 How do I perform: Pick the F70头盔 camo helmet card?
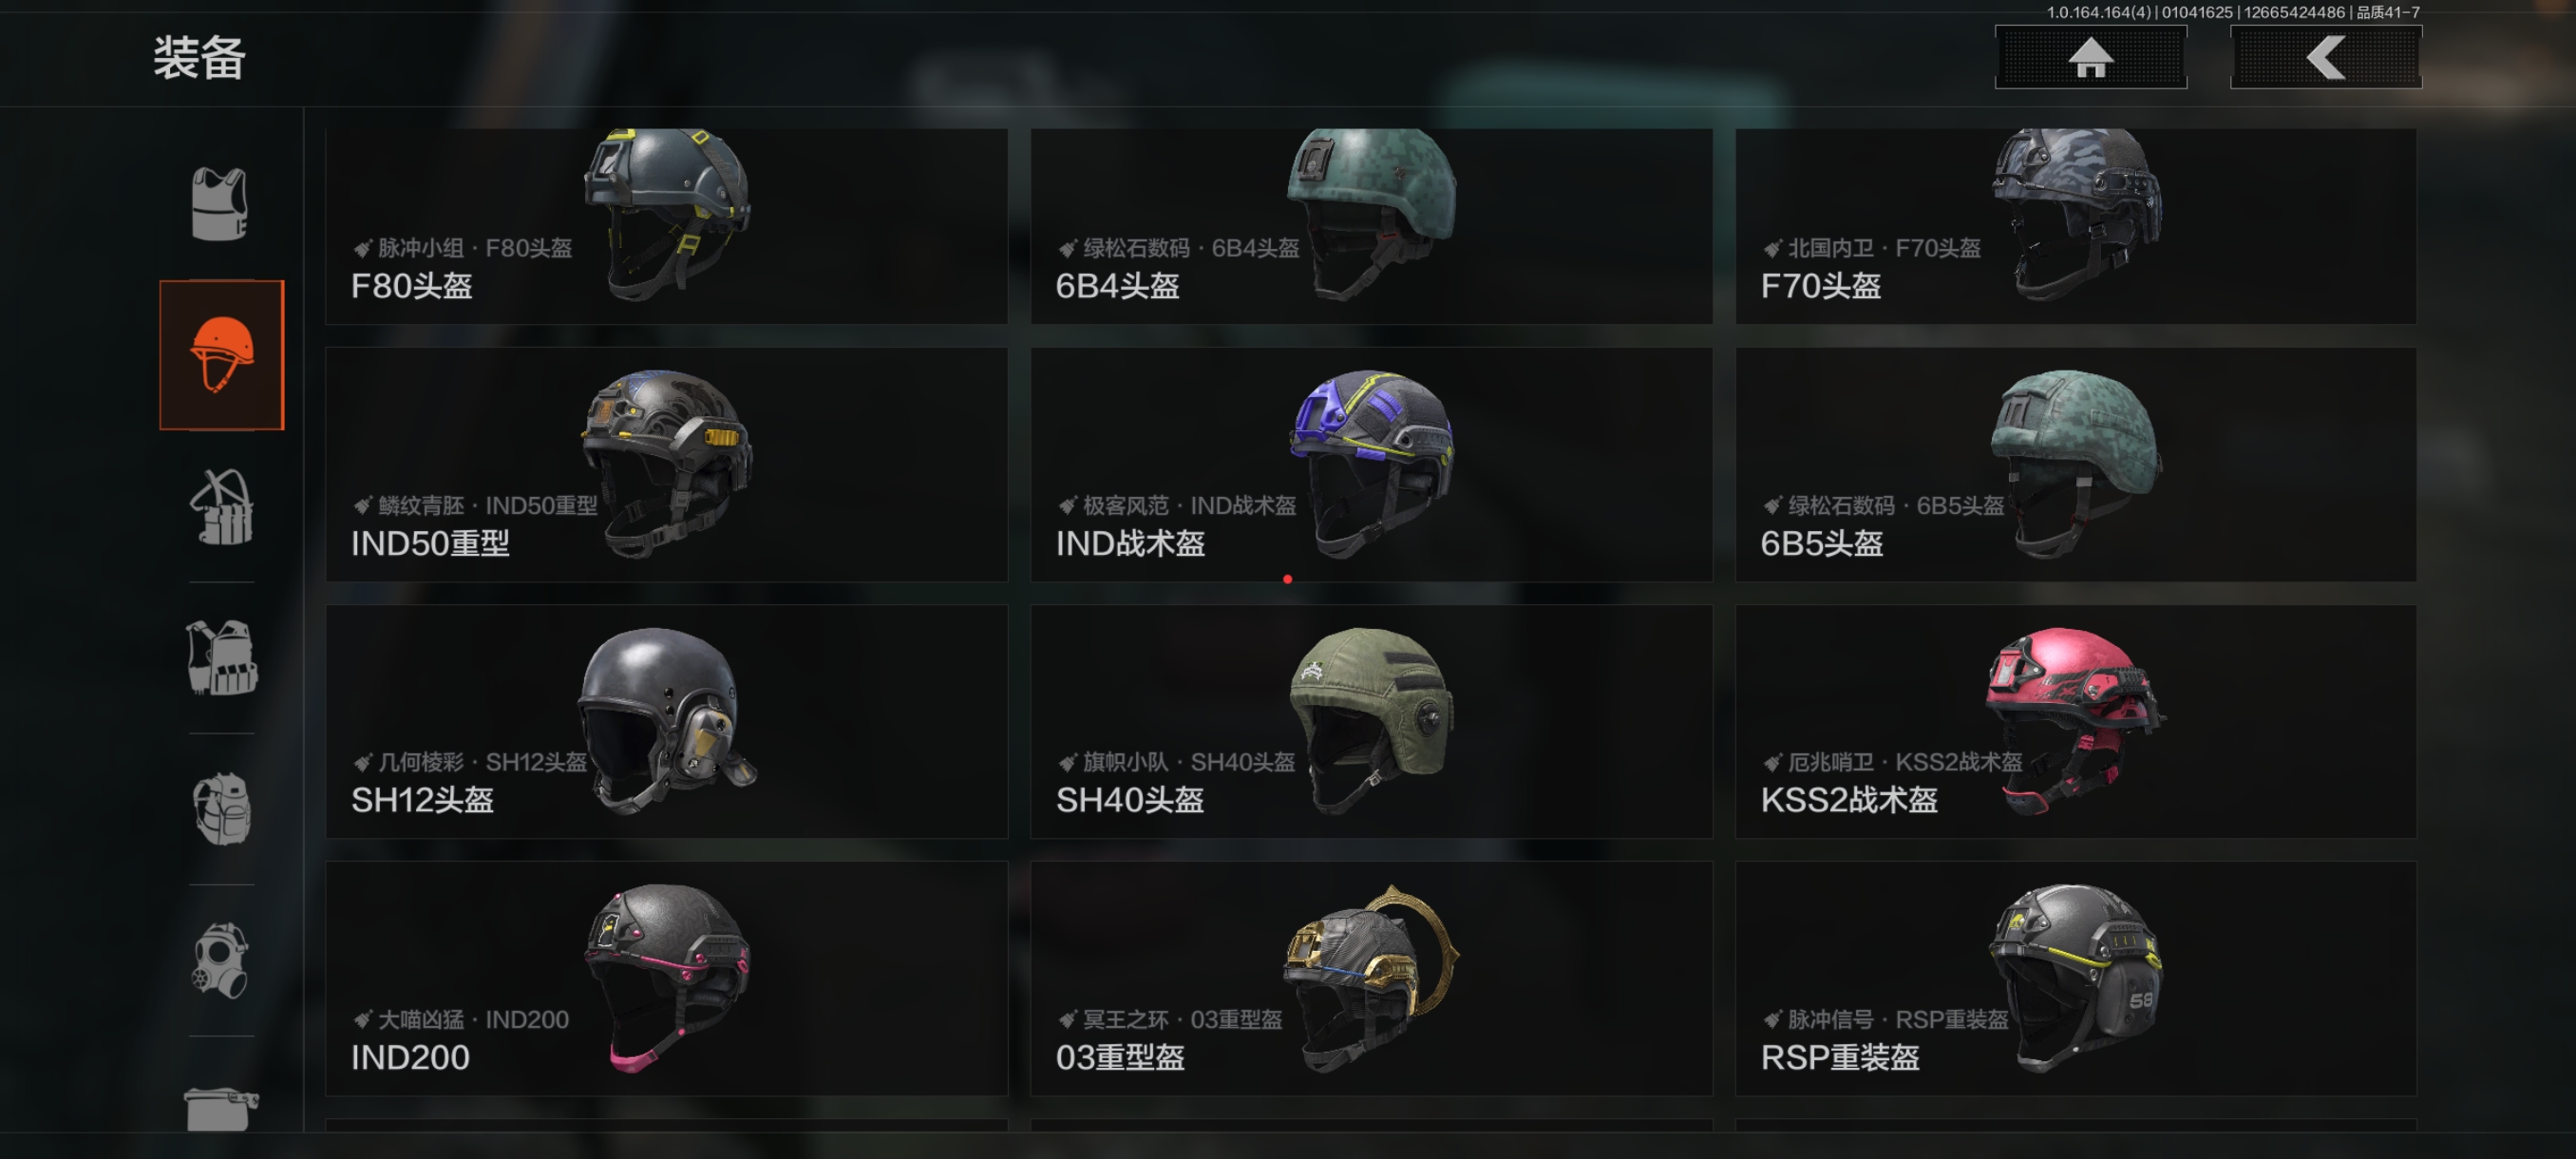[2076, 225]
